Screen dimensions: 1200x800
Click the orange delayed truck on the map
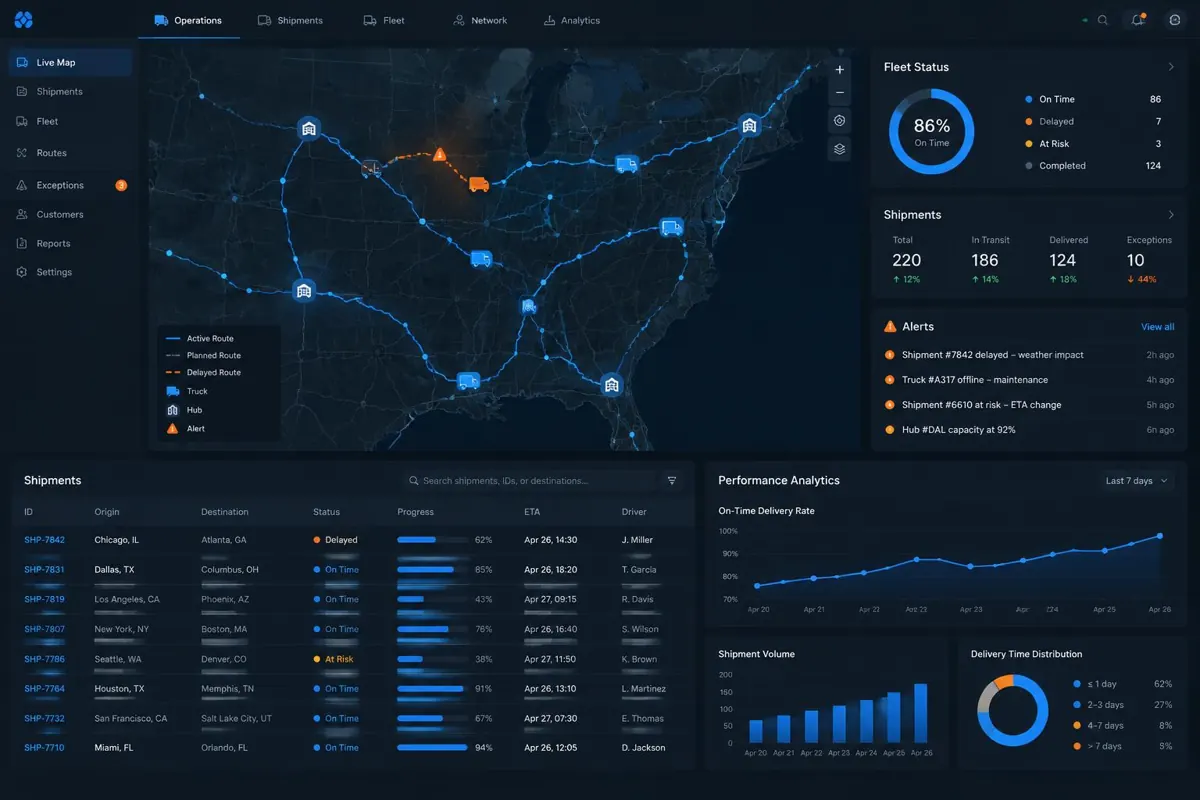[x=479, y=184]
